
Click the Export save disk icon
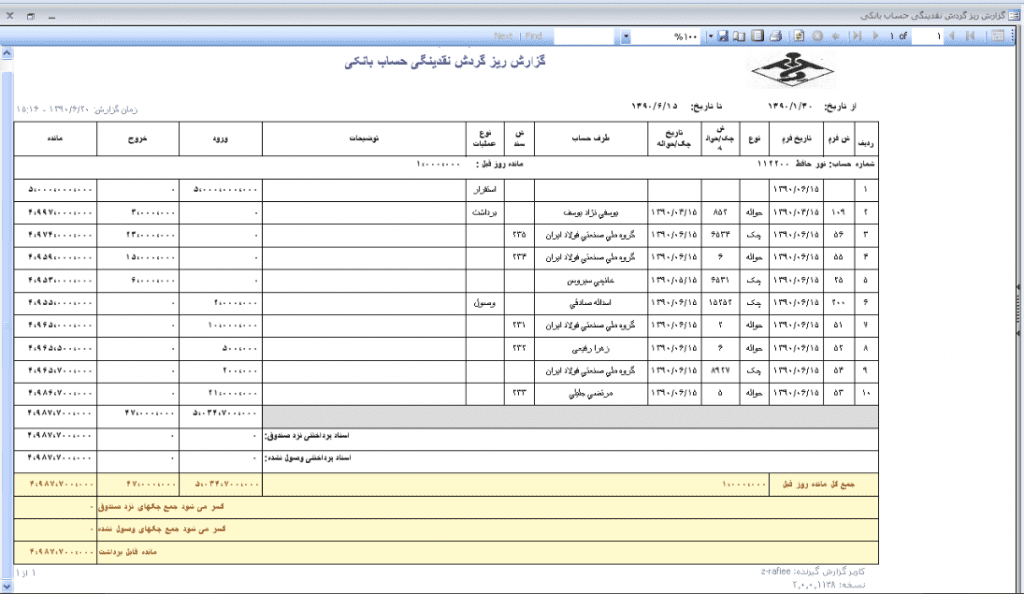coord(720,36)
